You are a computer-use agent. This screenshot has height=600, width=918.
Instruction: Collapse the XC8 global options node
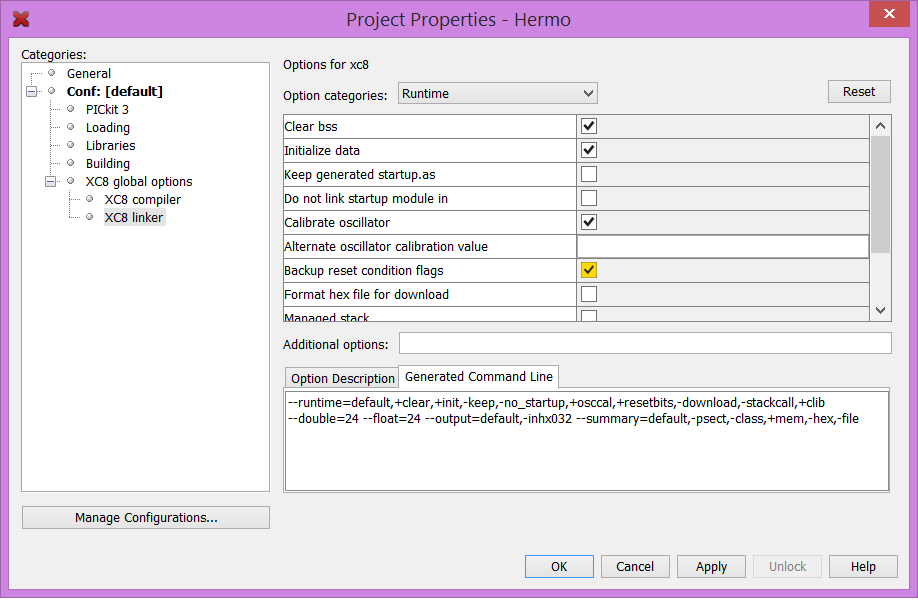coord(51,182)
